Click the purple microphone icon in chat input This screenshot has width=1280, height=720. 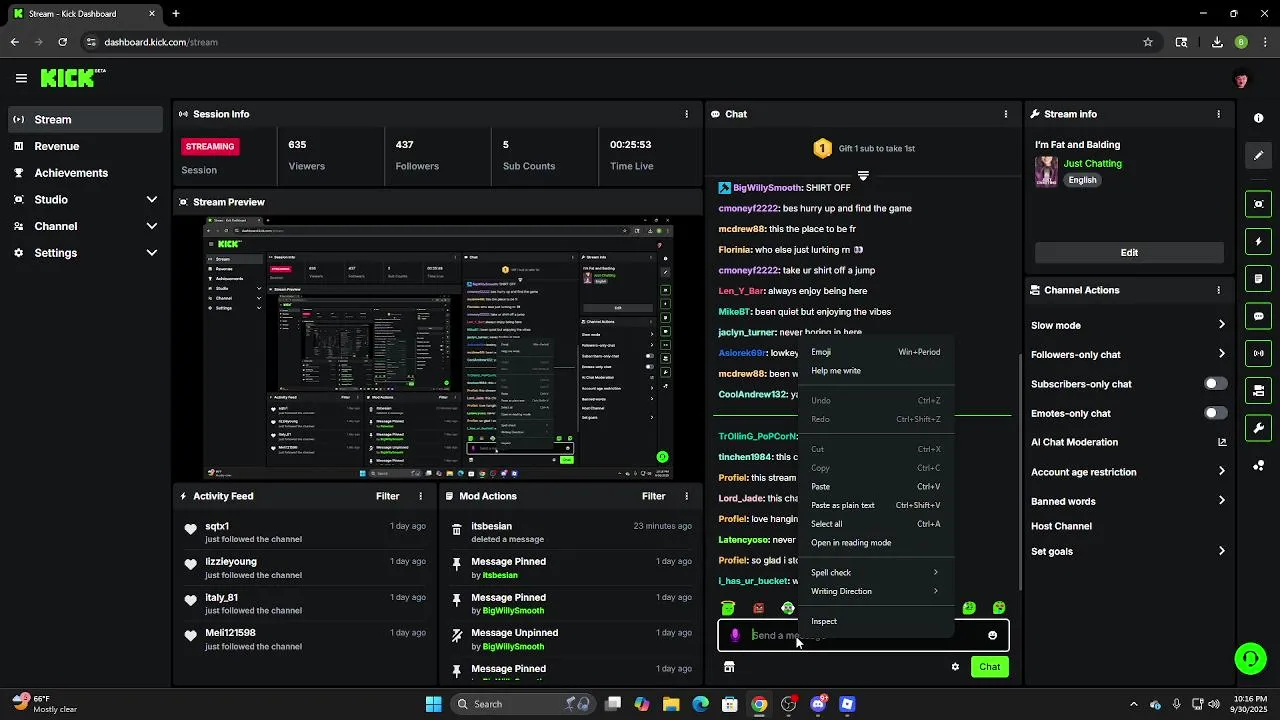click(735, 635)
